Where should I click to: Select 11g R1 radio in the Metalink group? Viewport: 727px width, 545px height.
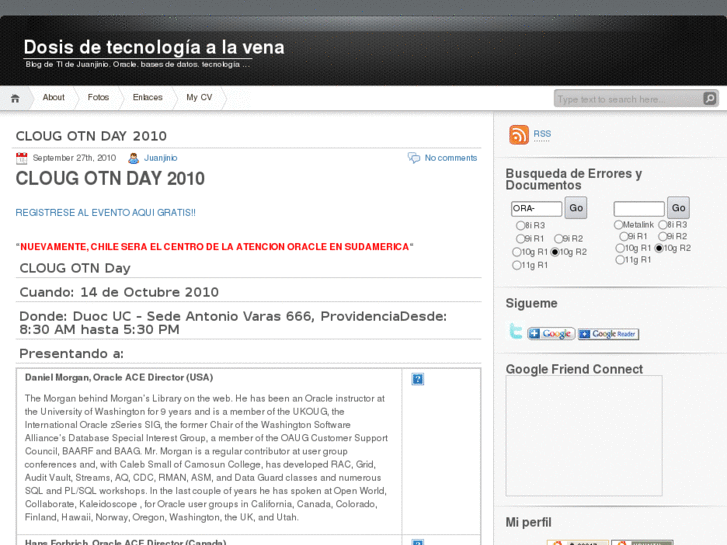coord(620,260)
